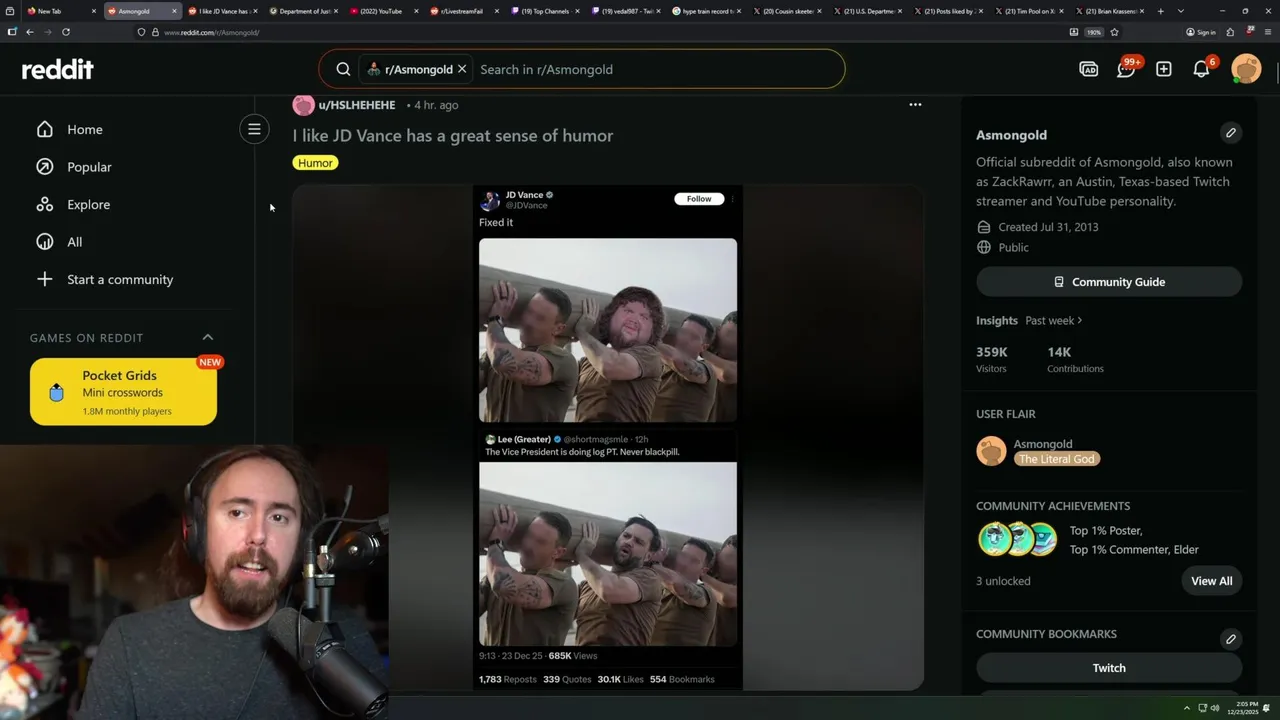Bookmark this page with the star icon

point(1114,32)
